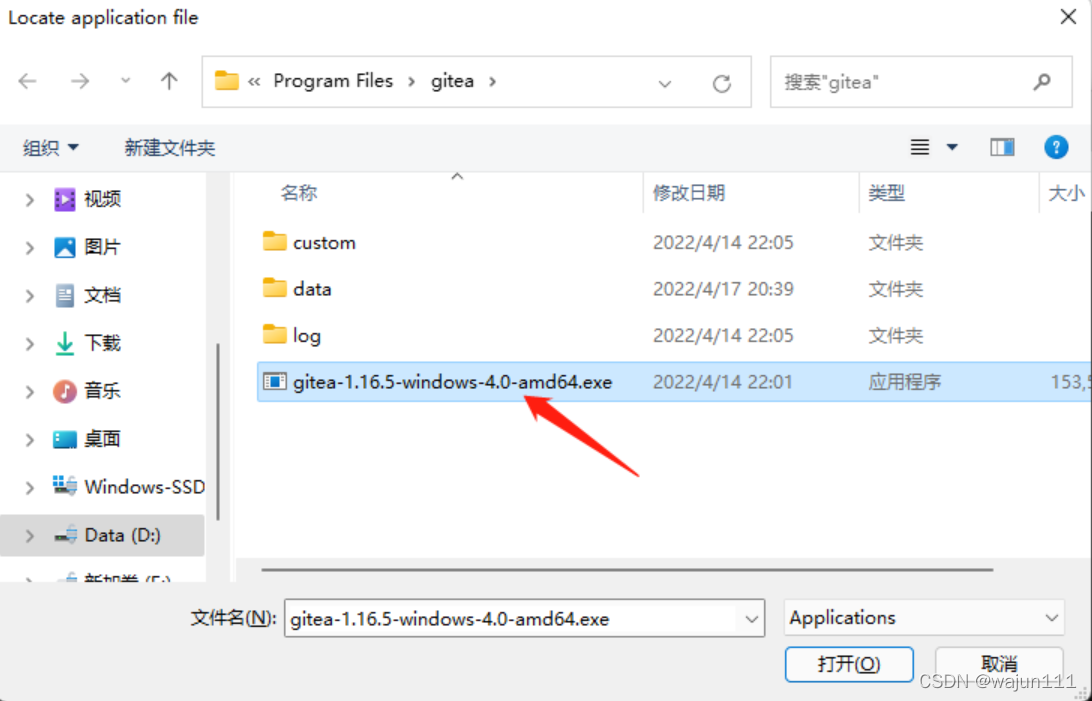Refresh the gitea folder listing
The height and width of the screenshot is (701, 1092).
722,84
